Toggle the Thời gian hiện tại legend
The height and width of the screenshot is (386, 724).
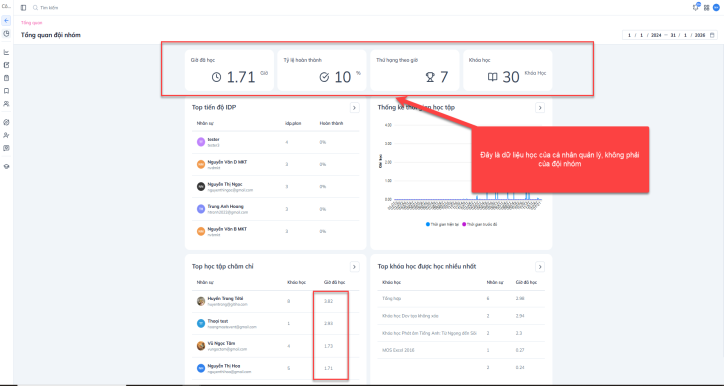[442, 224]
